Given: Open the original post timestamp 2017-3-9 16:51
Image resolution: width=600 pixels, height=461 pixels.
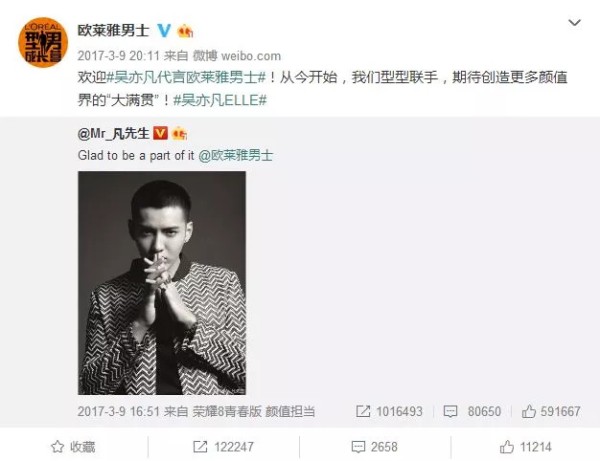Looking at the screenshot, I should point(118,412).
